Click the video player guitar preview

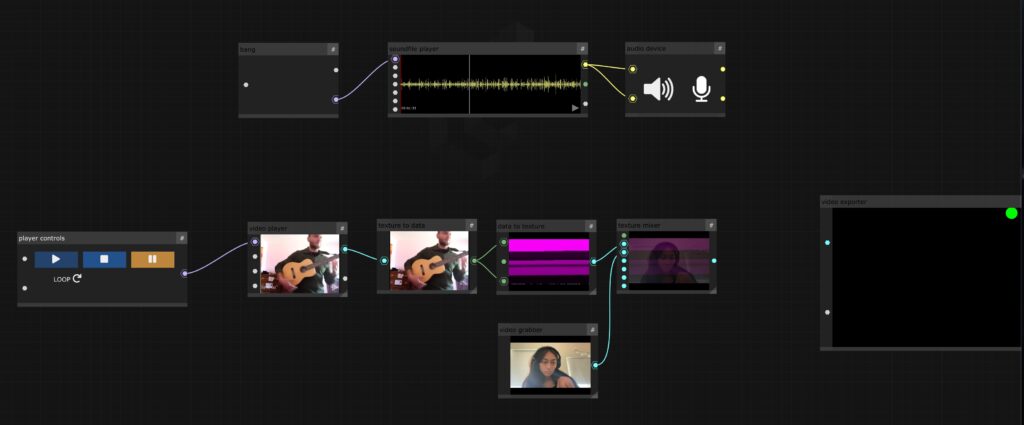click(x=300, y=264)
